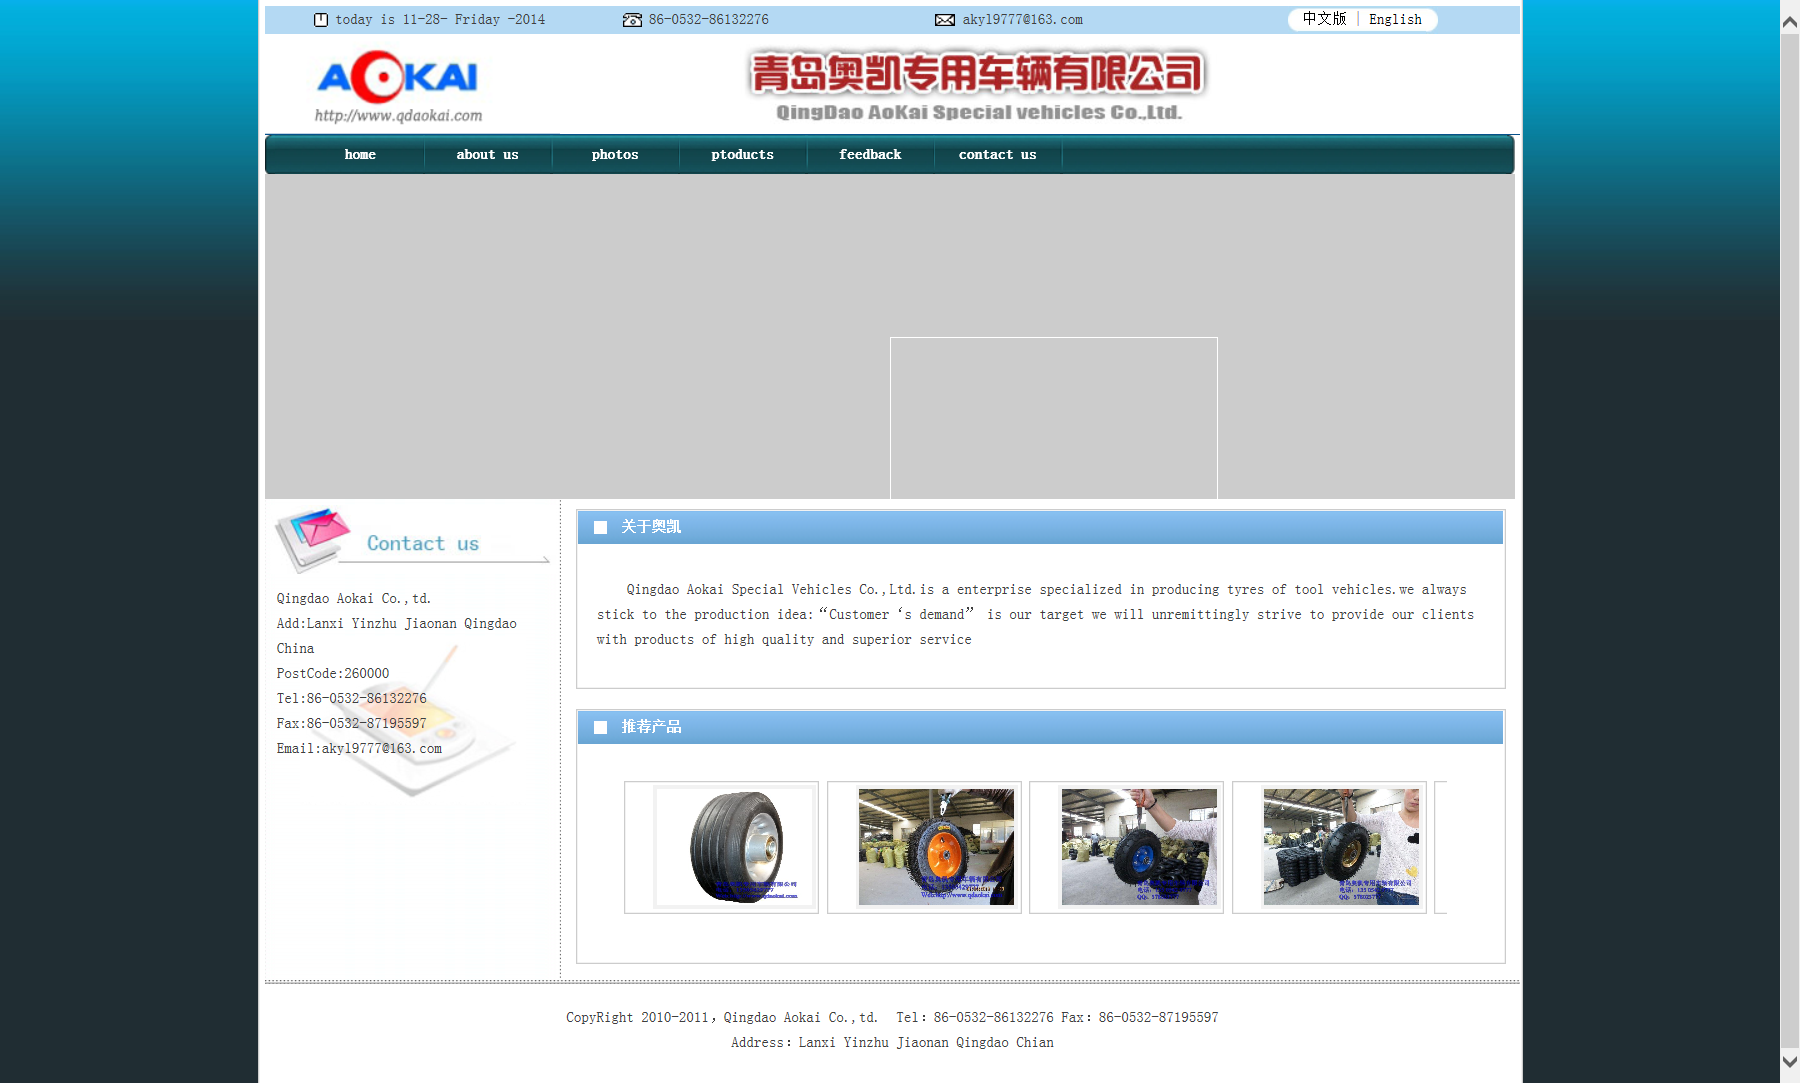Click the Email:aky19777@163.com line in sidebar
Viewport: 1800px width, 1083px height.
(x=359, y=748)
